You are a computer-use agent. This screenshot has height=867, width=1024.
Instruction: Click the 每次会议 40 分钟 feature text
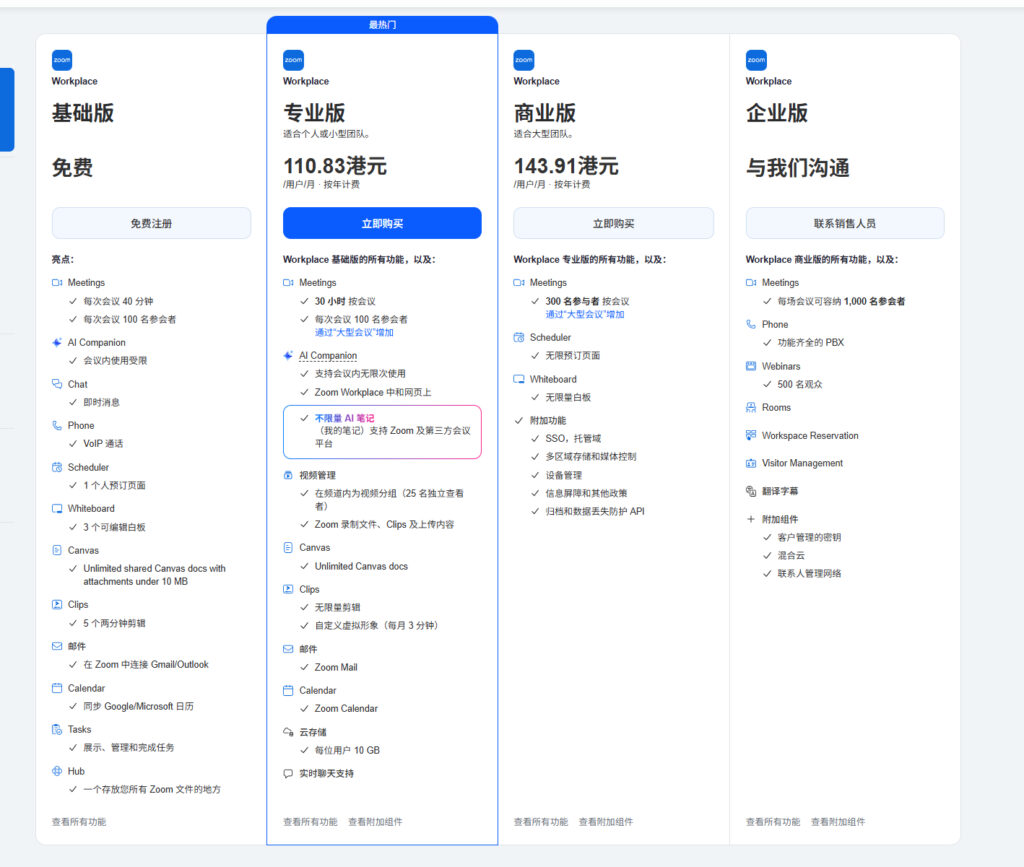[118, 301]
